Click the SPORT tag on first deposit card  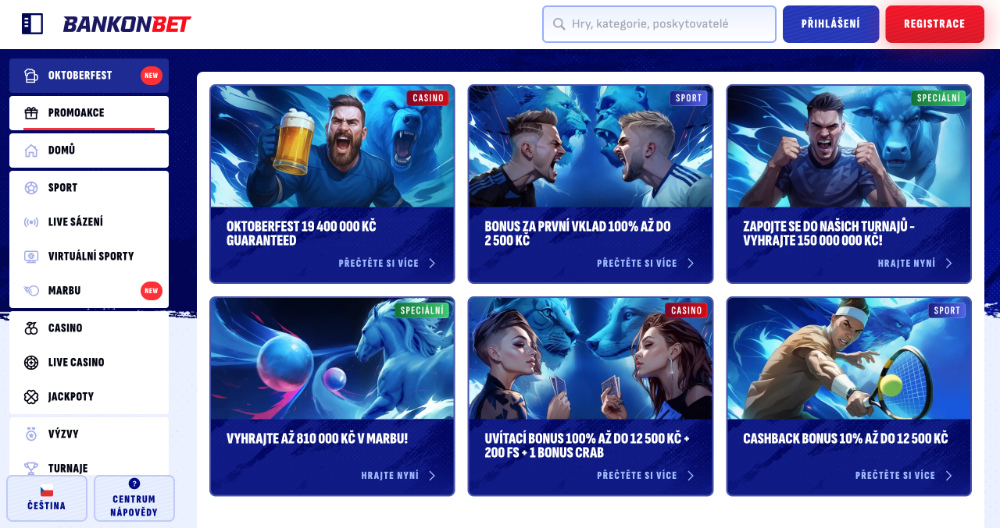pos(688,98)
